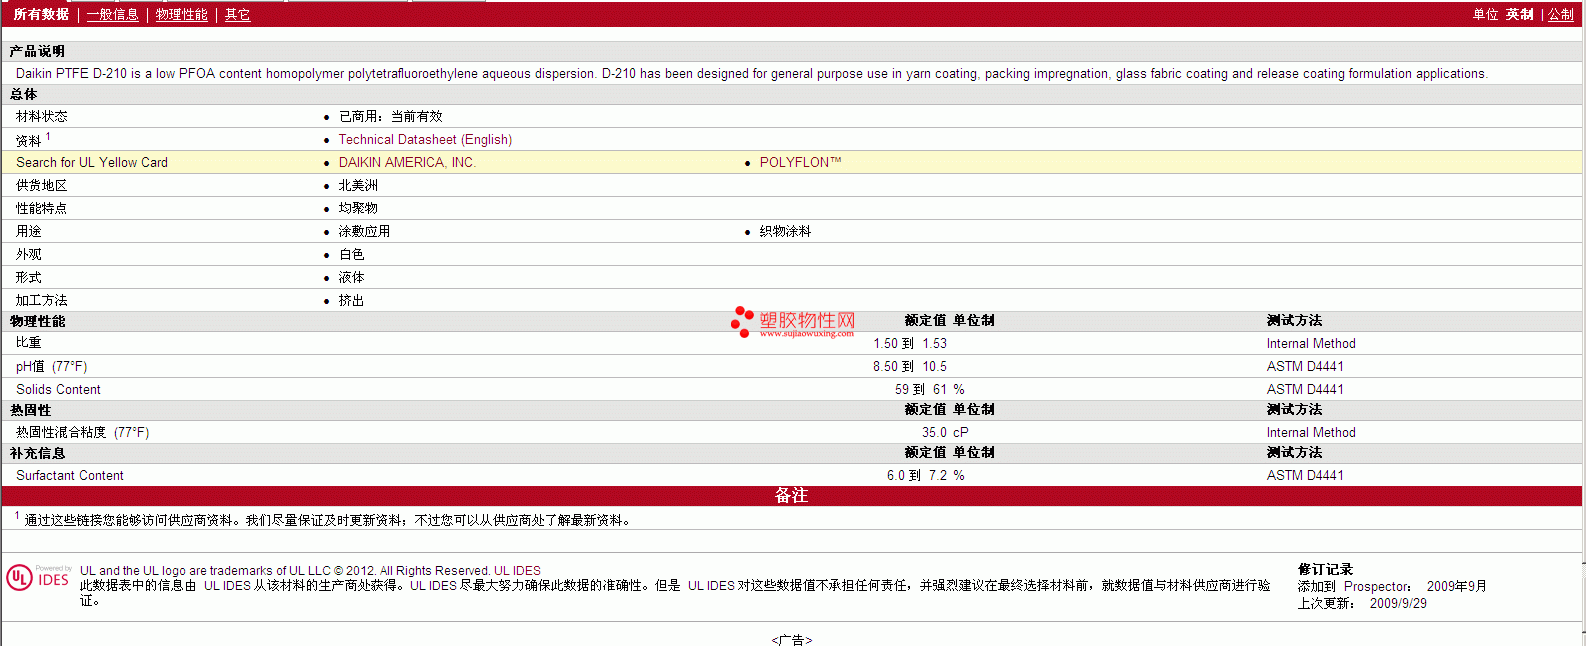Click the 加工方法 row label
The image size is (1586, 646).
pos(42,300)
